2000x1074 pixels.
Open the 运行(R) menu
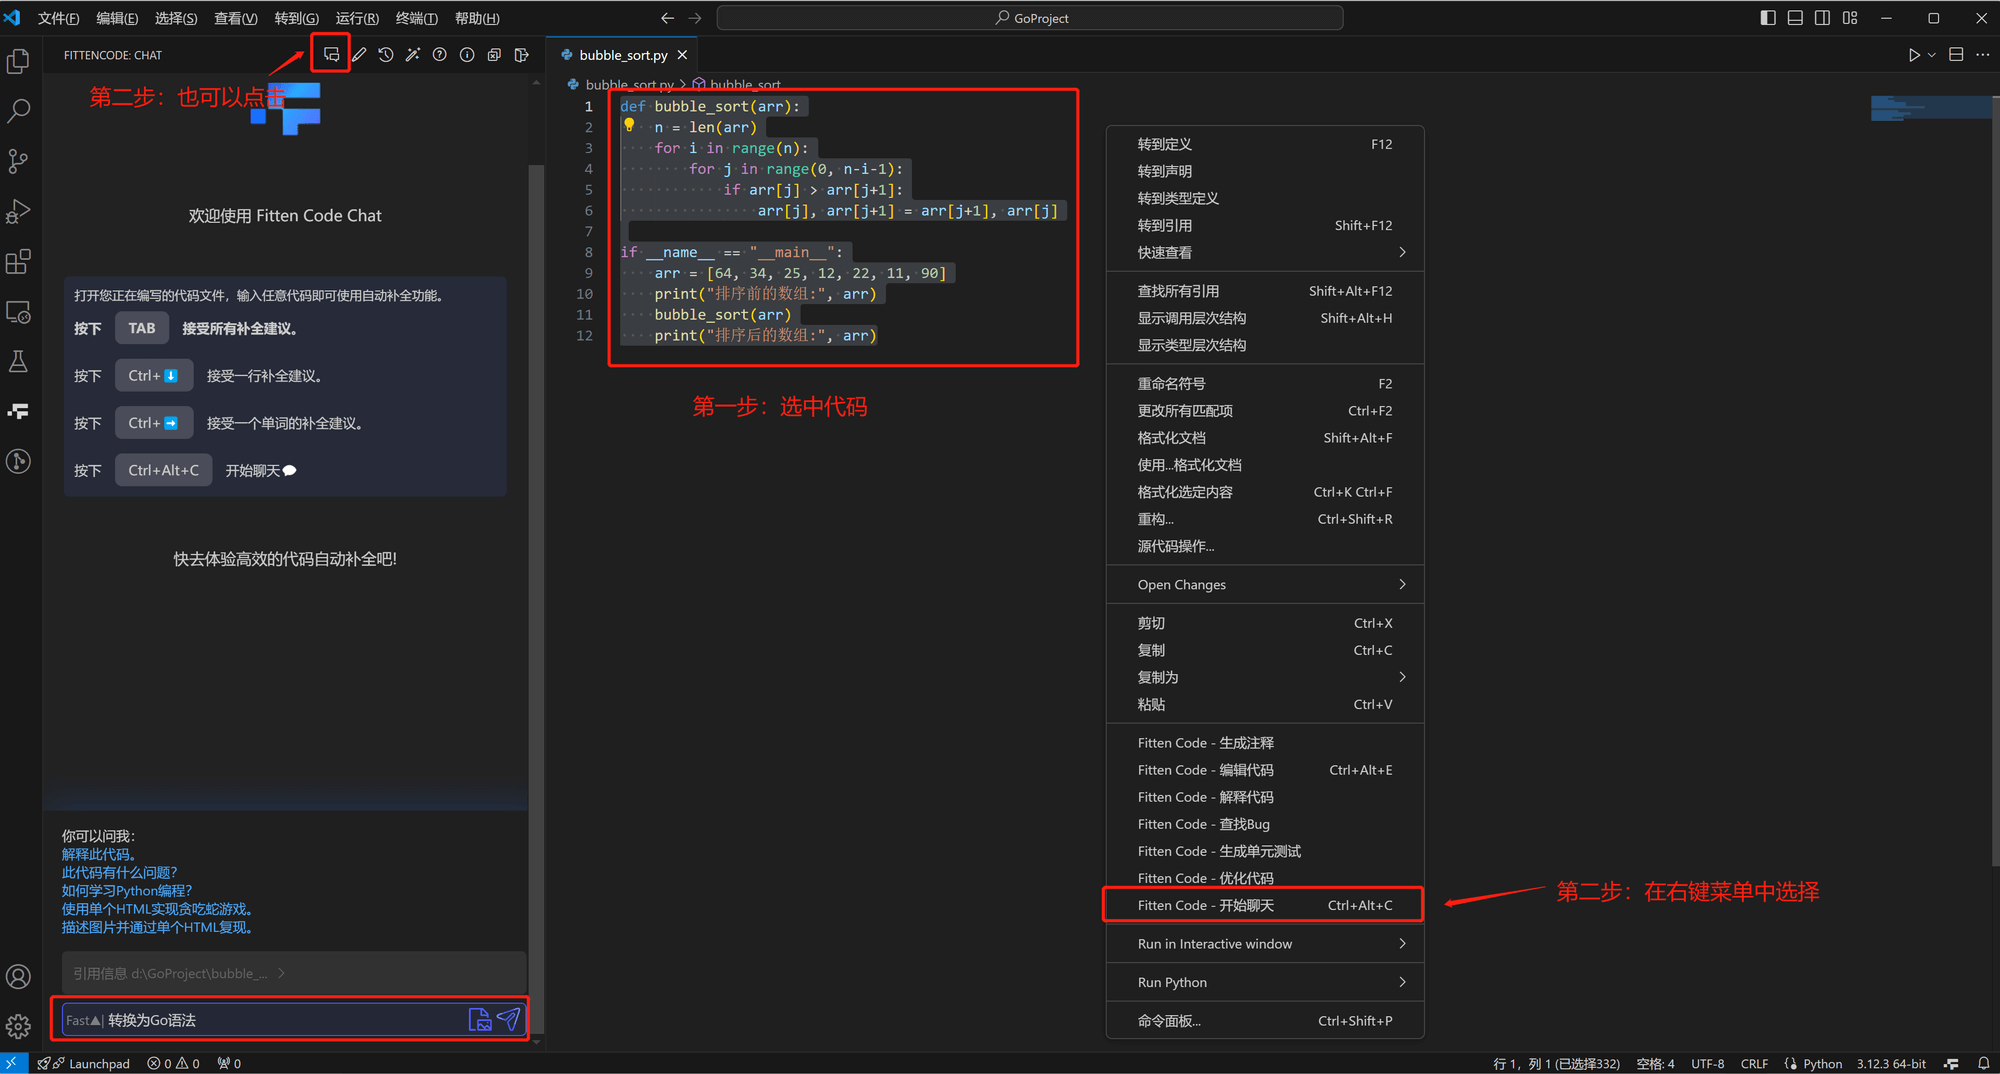[357, 18]
